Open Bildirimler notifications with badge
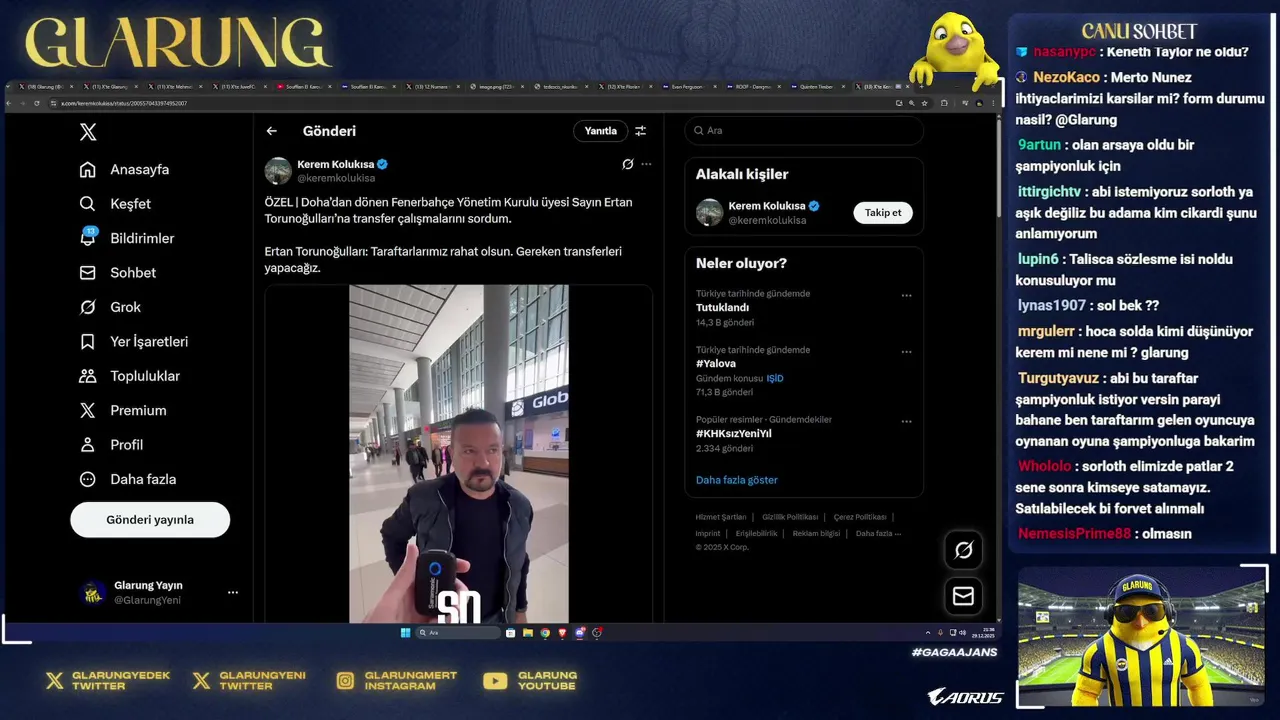This screenshot has height=720, width=1280. click(126, 238)
